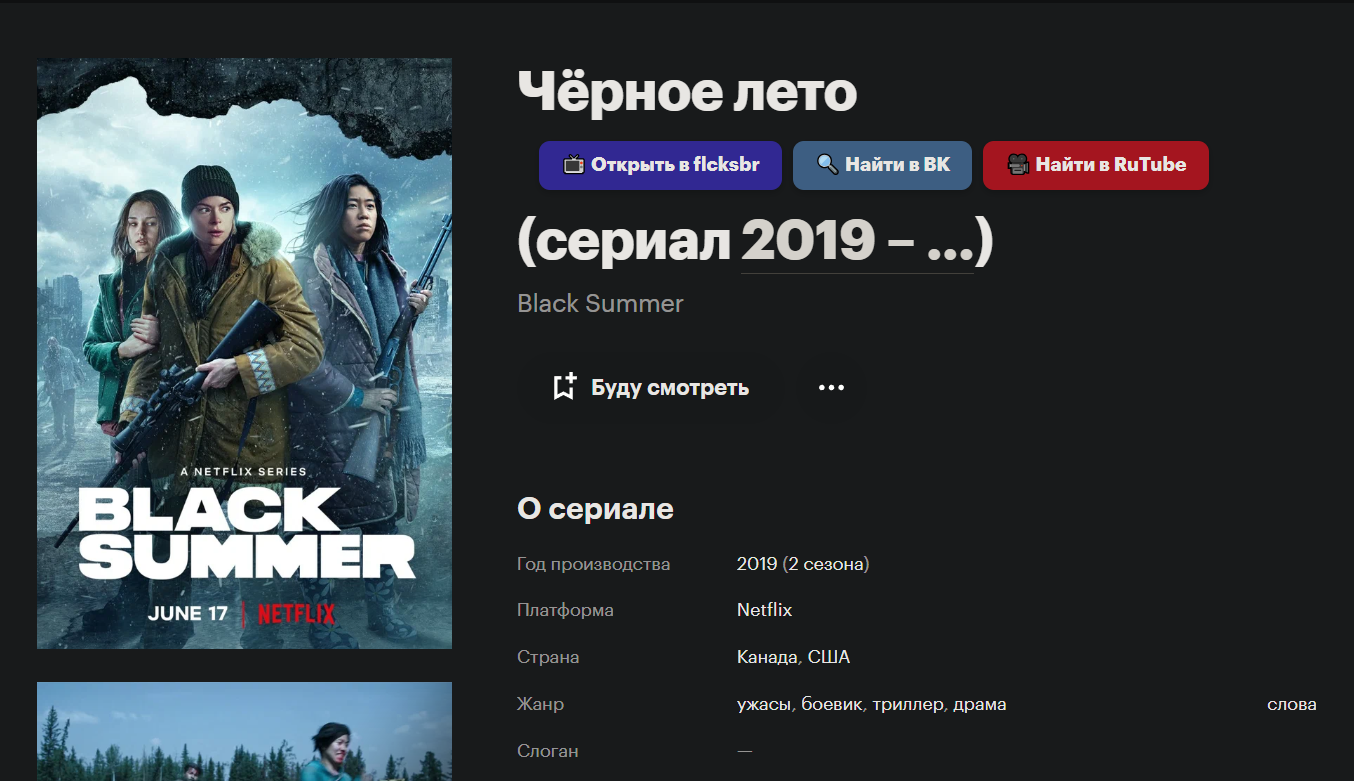Choose the ужасы genre link
Image resolution: width=1354 pixels, height=781 pixels.
[765, 704]
